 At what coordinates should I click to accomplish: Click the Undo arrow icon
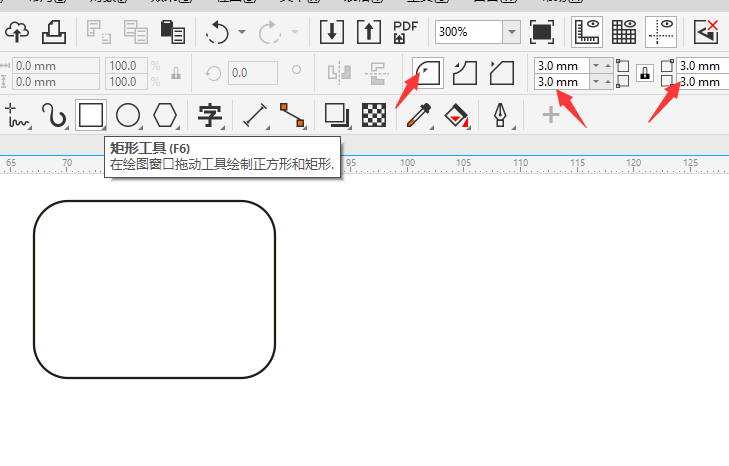[217, 32]
